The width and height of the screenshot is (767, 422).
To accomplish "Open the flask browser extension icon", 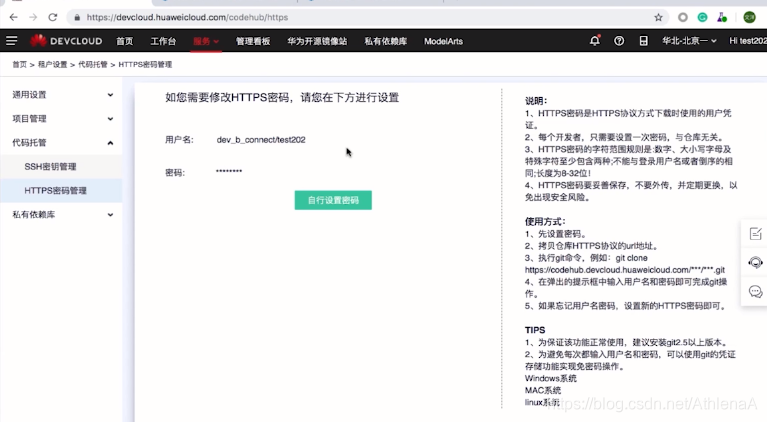I will (x=722, y=17).
